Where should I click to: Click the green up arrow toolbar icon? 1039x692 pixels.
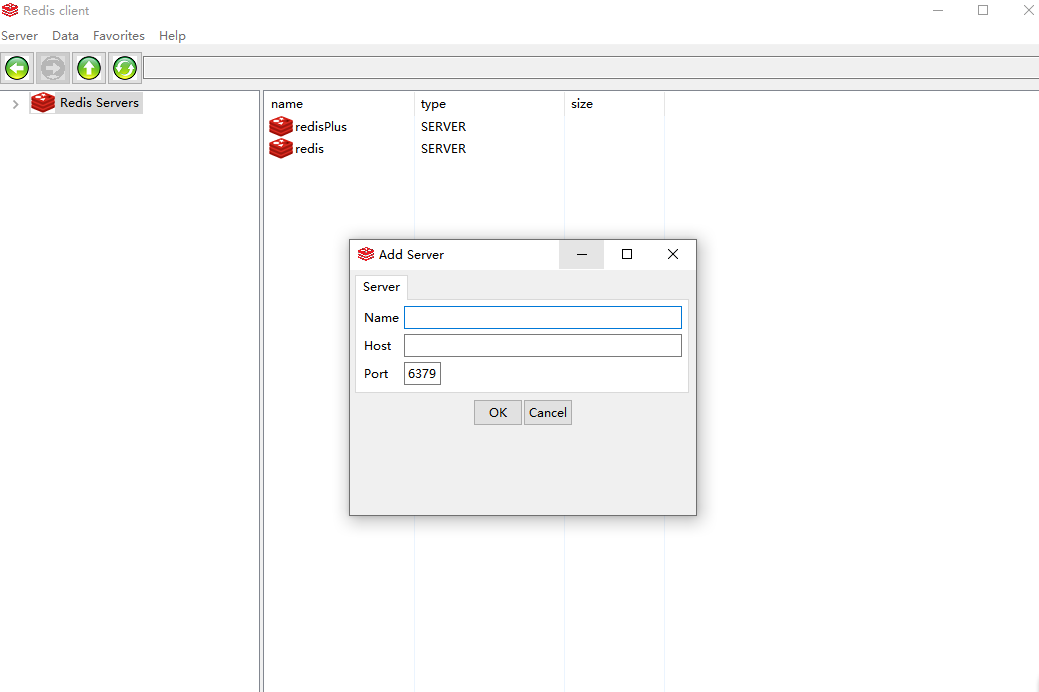click(89, 68)
